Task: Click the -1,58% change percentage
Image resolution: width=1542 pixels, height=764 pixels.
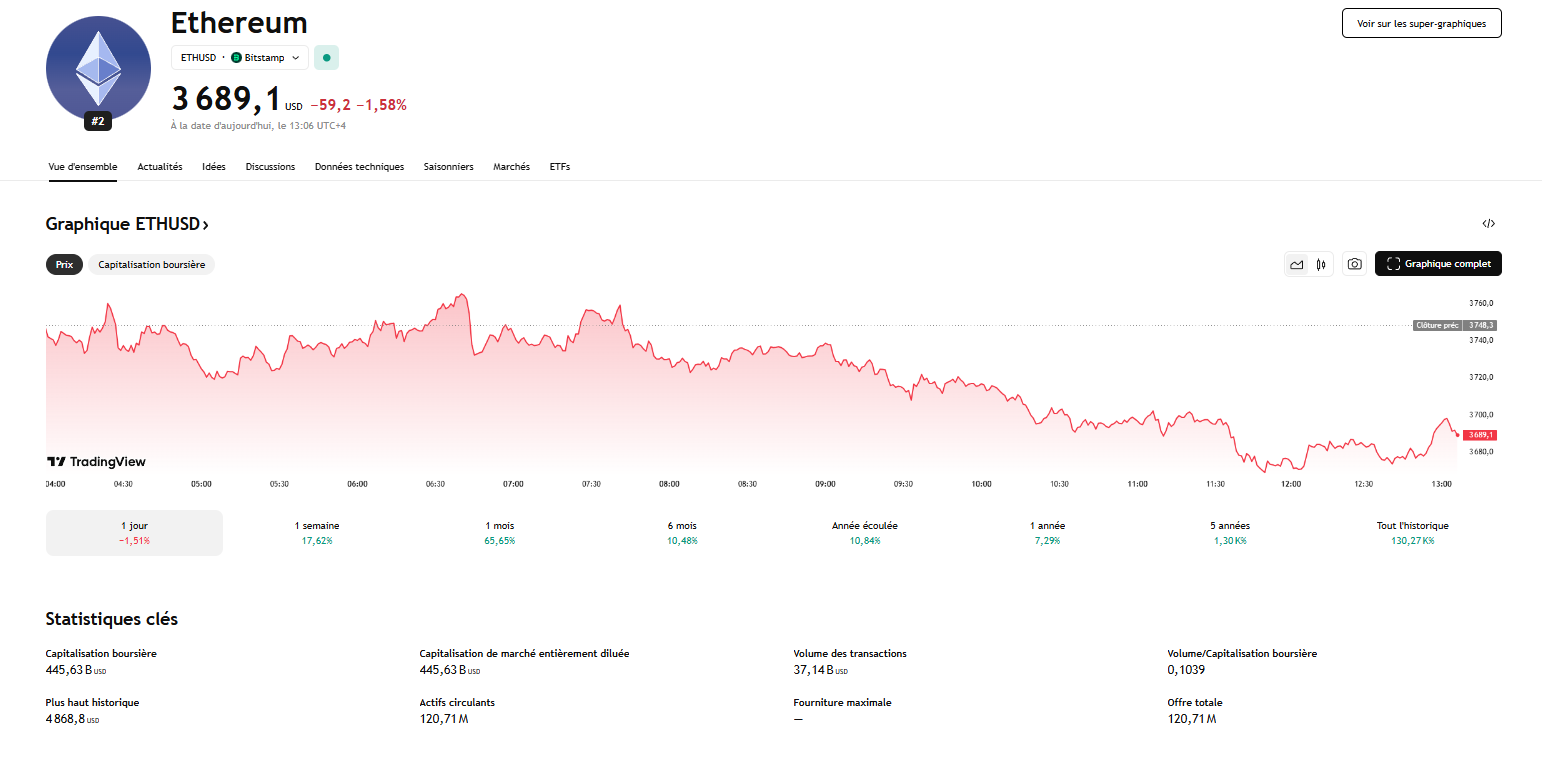Action: point(381,105)
